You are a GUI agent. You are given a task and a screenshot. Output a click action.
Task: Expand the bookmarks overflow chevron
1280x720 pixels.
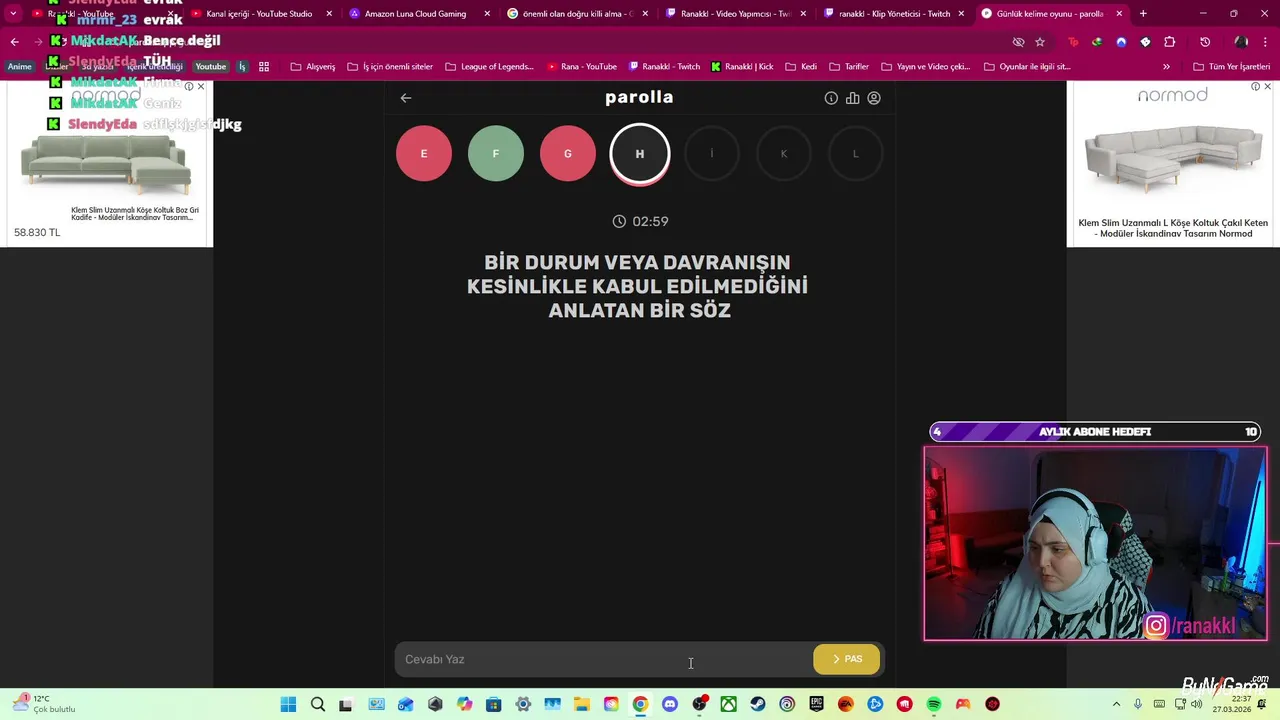1166,67
